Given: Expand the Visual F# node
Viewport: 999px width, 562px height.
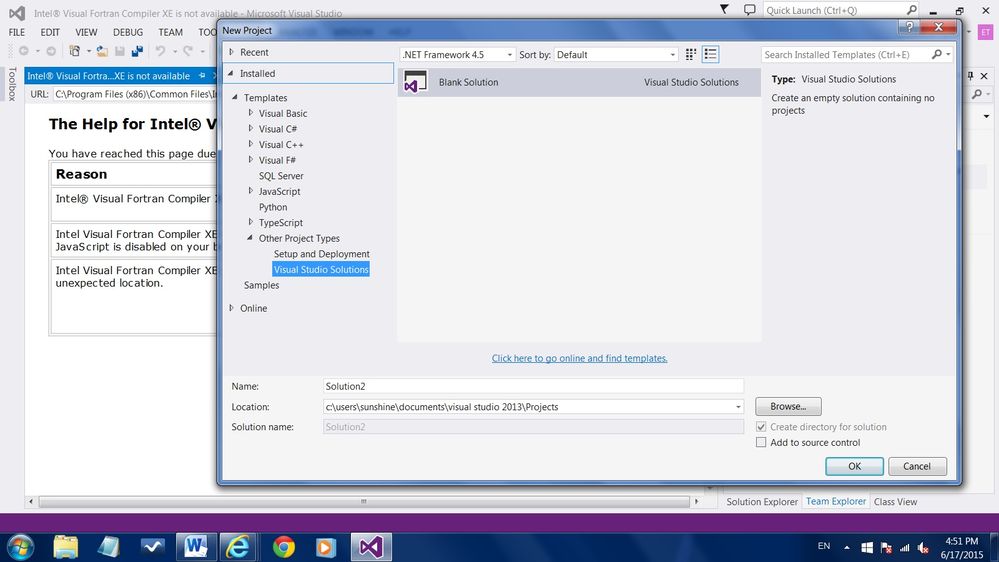Looking at the screenshot, I should (250, 160).
